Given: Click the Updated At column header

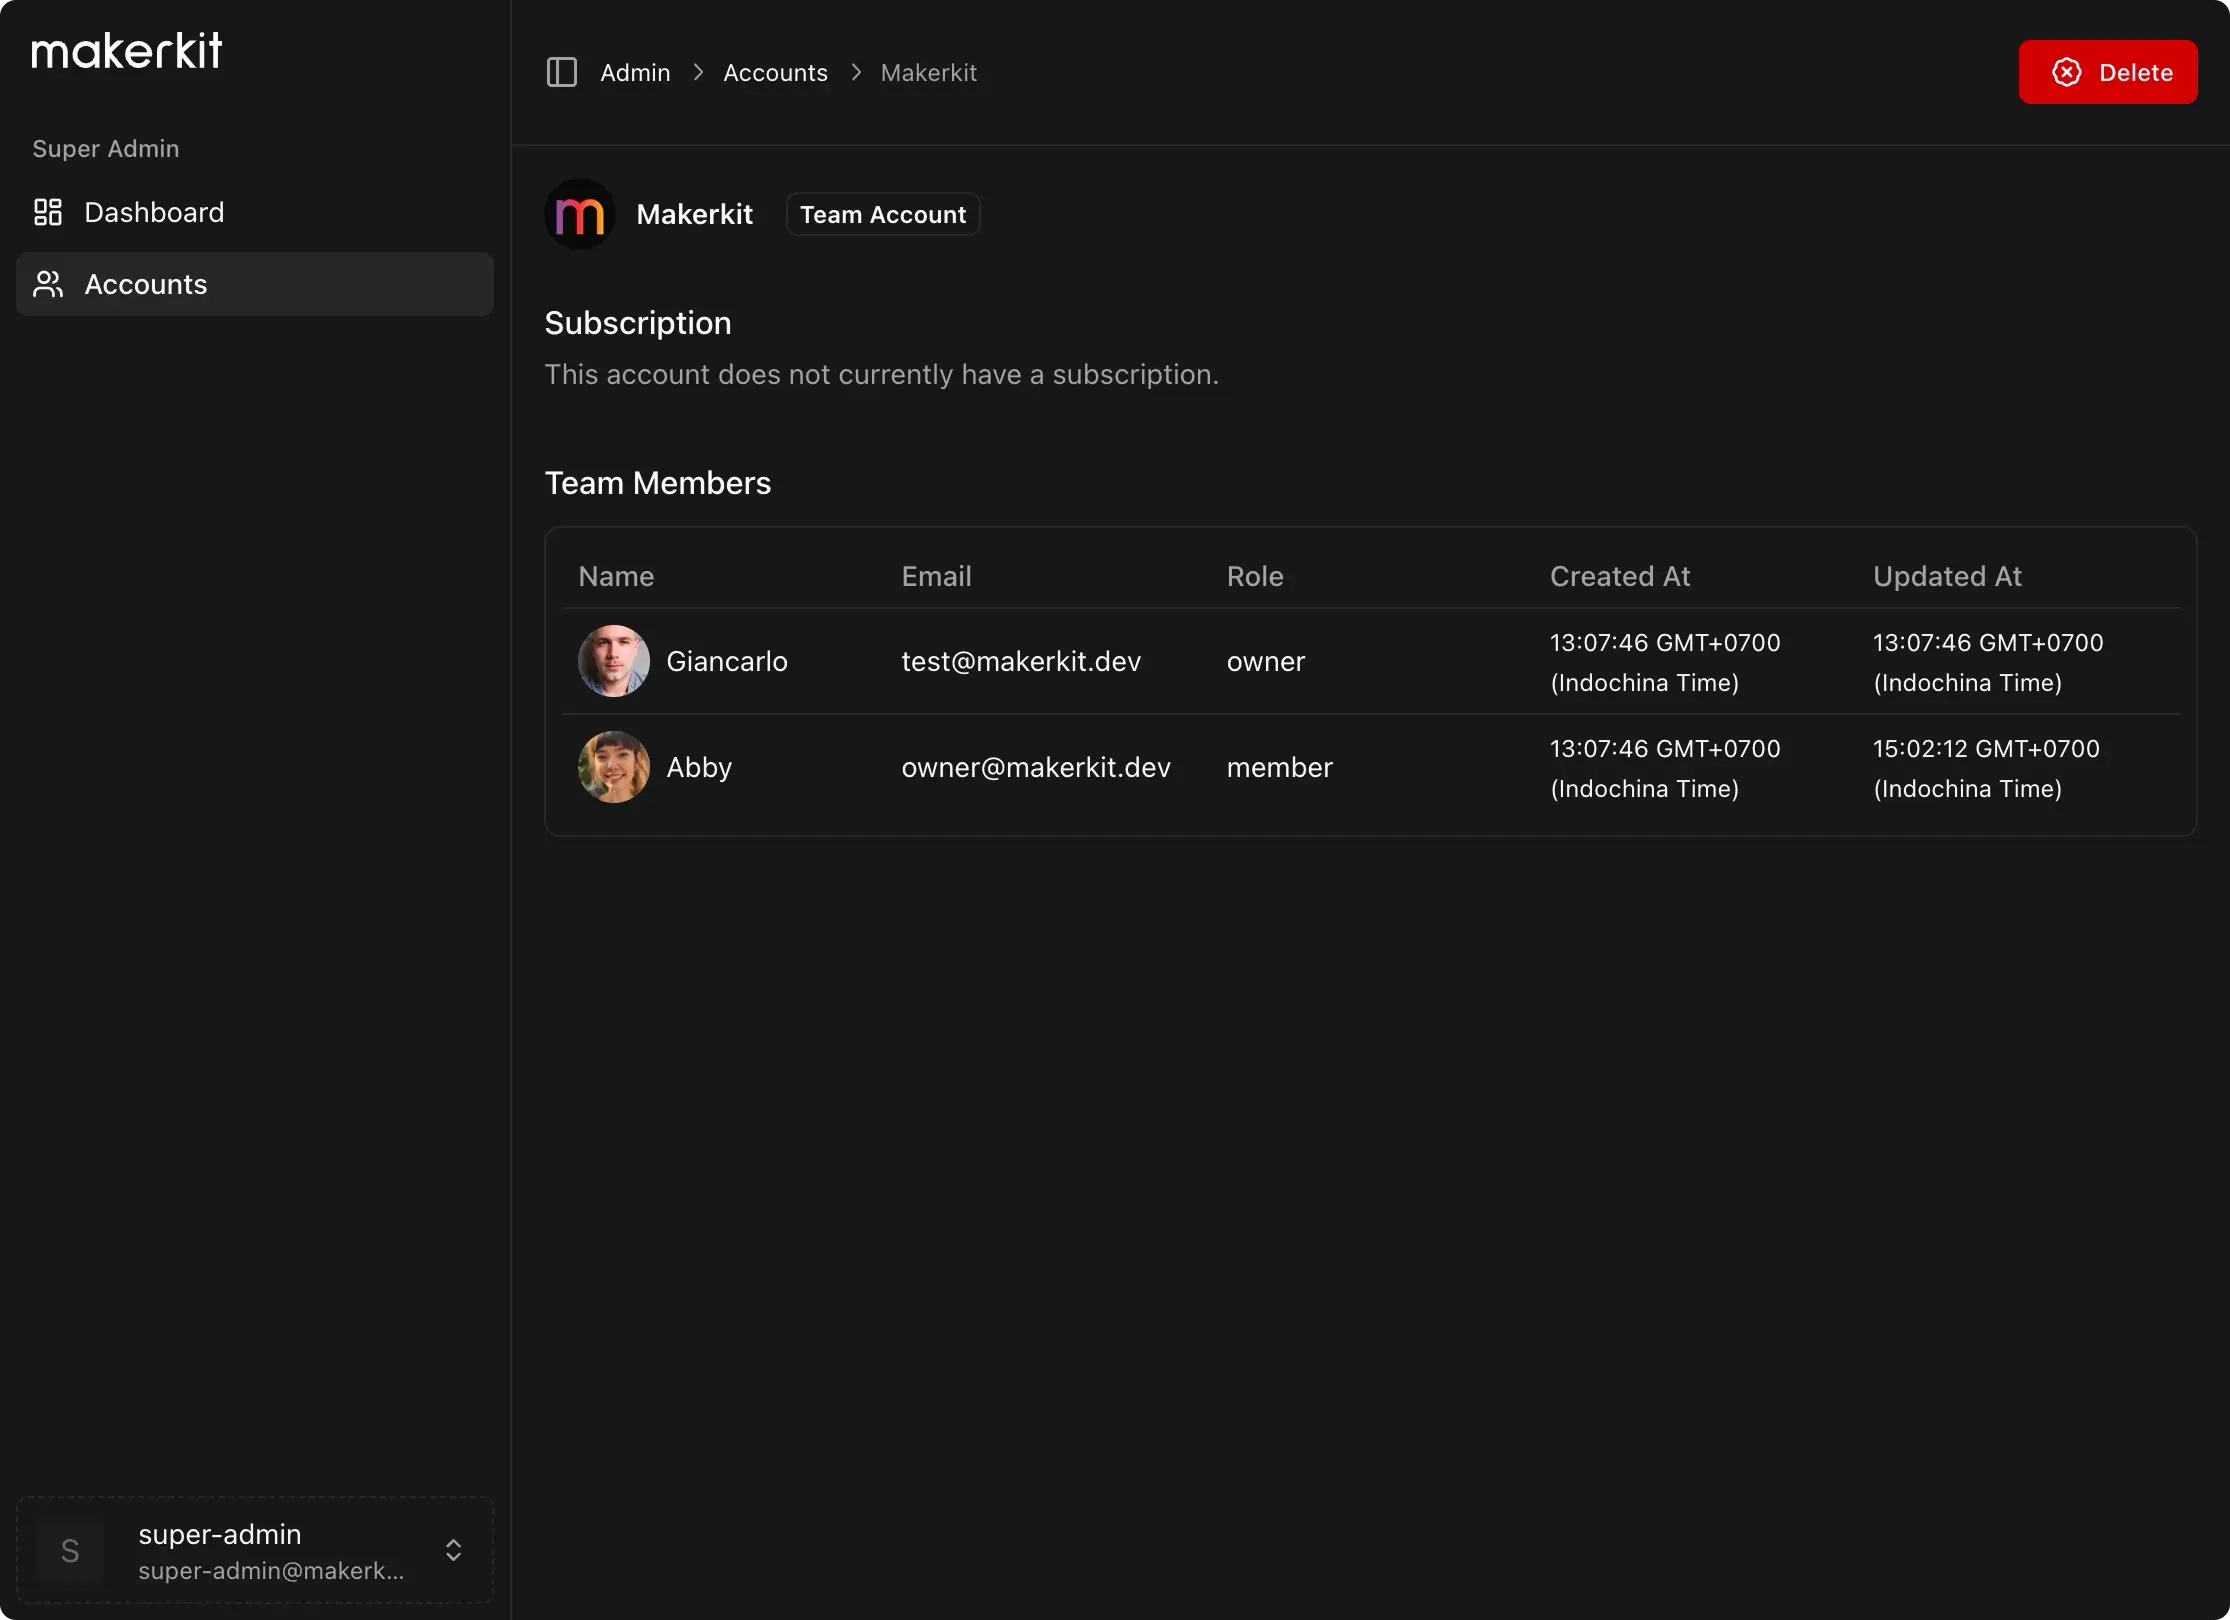Looking at the screenshot, I should (1946, 576).
